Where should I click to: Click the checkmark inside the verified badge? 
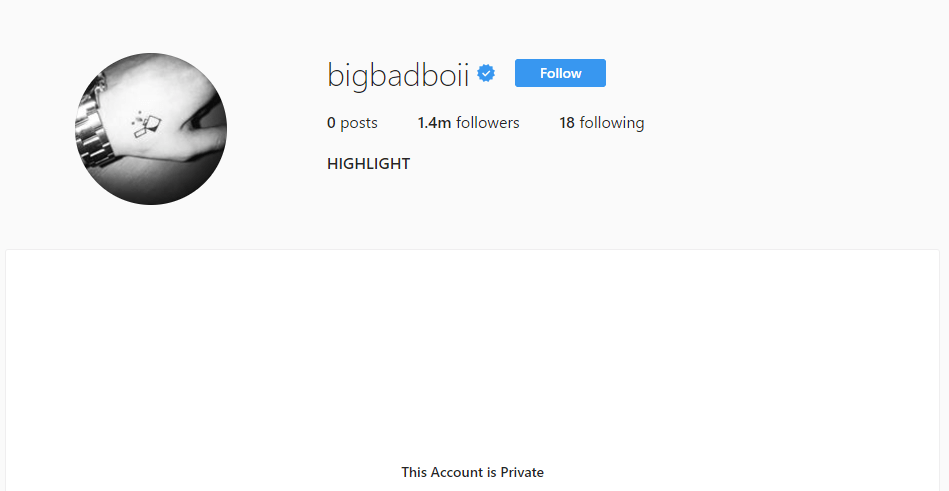tap(486, 74)
